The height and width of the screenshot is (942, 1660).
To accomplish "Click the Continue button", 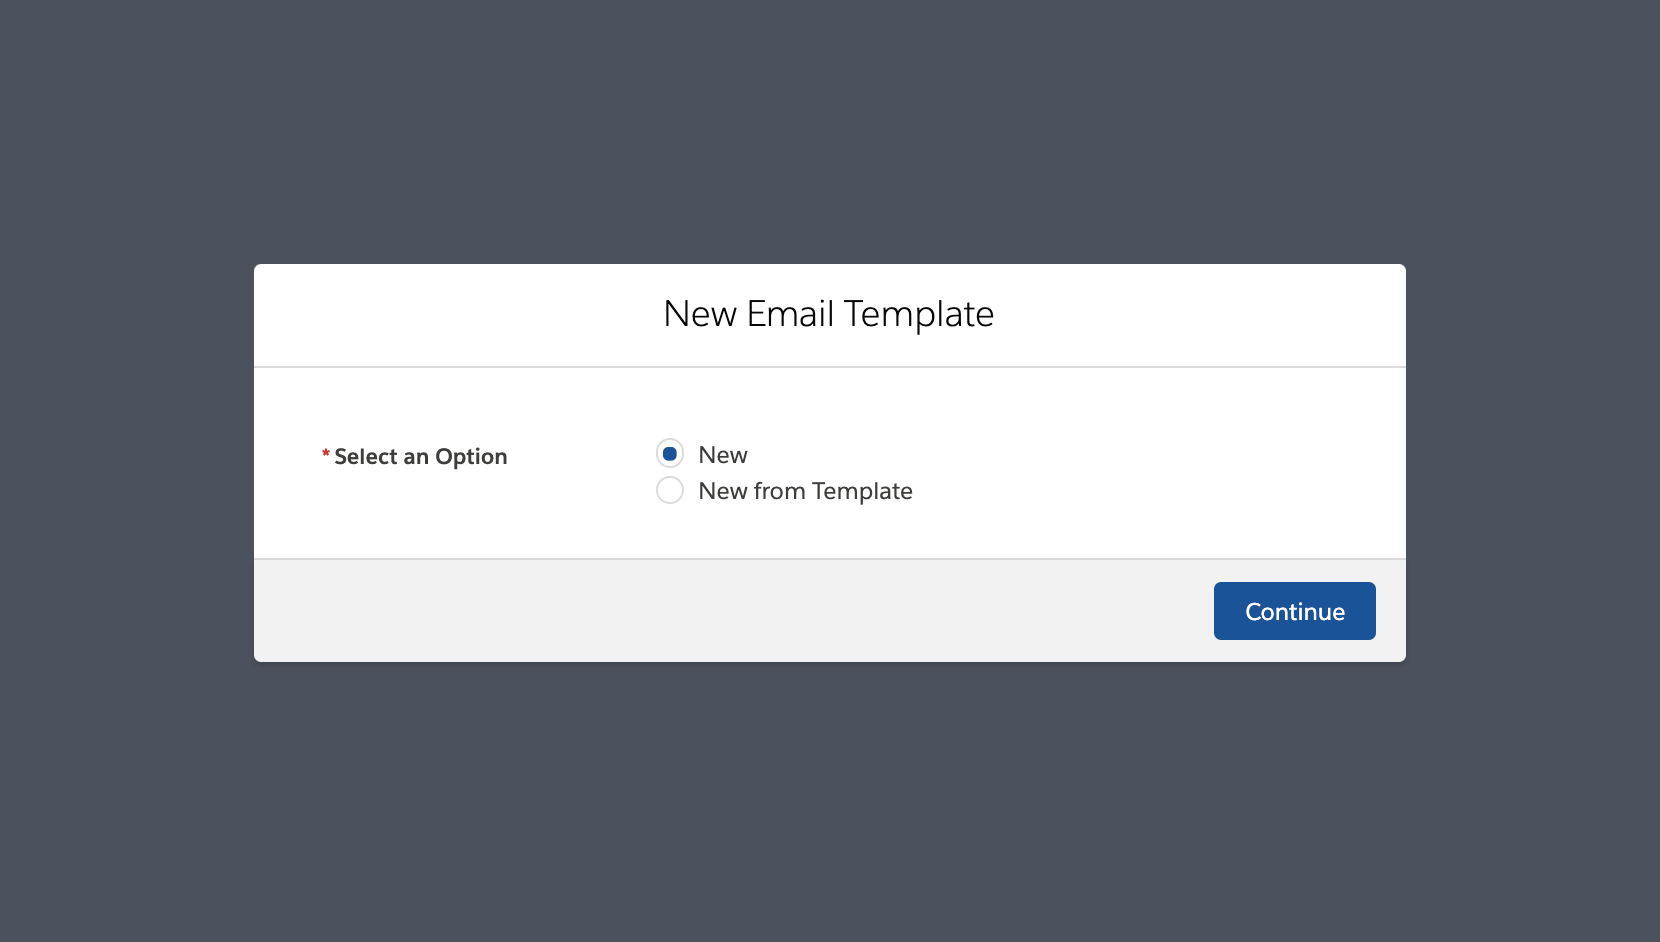I will point(1294,611).
